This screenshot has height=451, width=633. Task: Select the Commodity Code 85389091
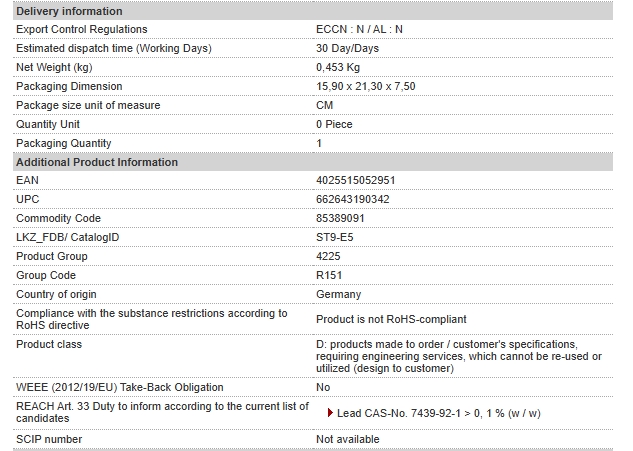coord(340,218)
